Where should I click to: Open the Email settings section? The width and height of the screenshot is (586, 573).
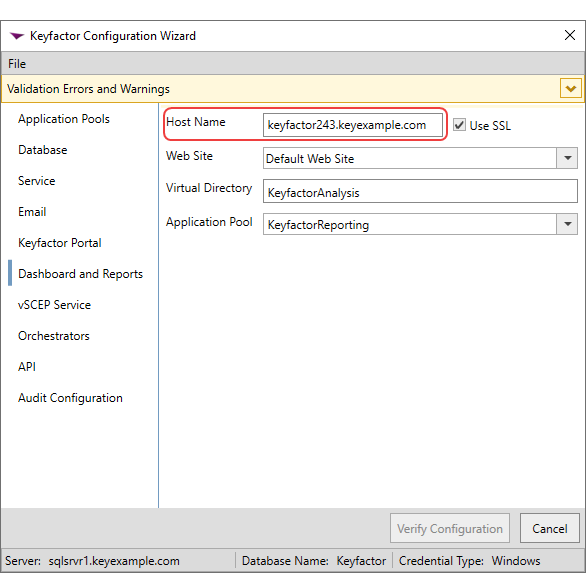32,212
